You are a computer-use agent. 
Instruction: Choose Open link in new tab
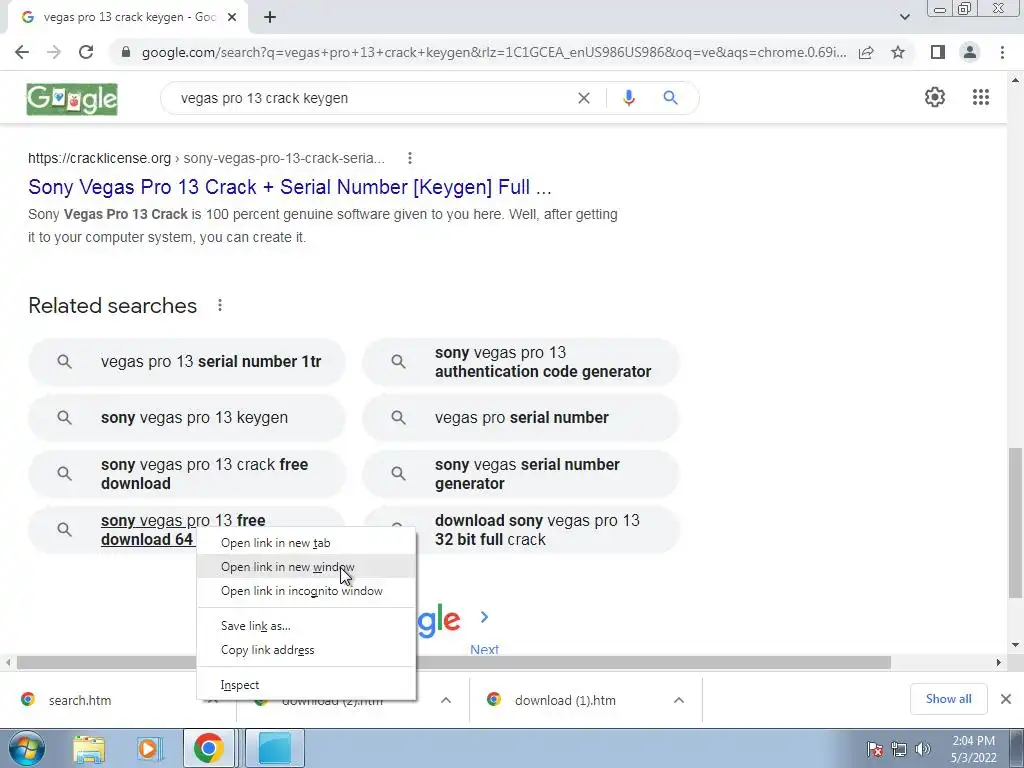point(306,543)
